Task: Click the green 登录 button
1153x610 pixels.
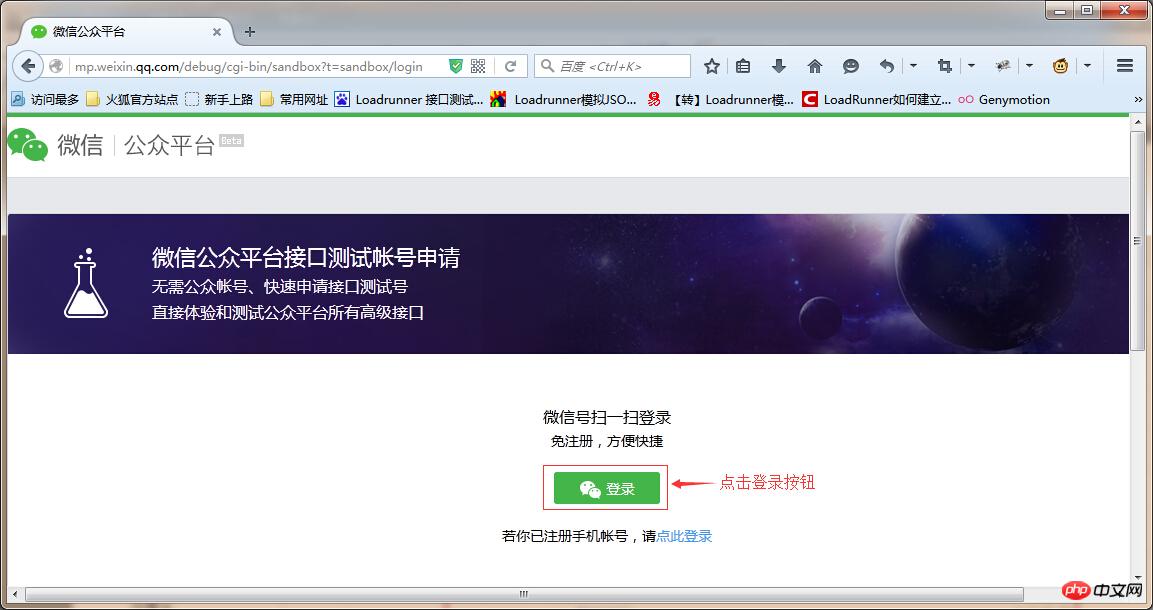Action: click(x=605, y=488)
